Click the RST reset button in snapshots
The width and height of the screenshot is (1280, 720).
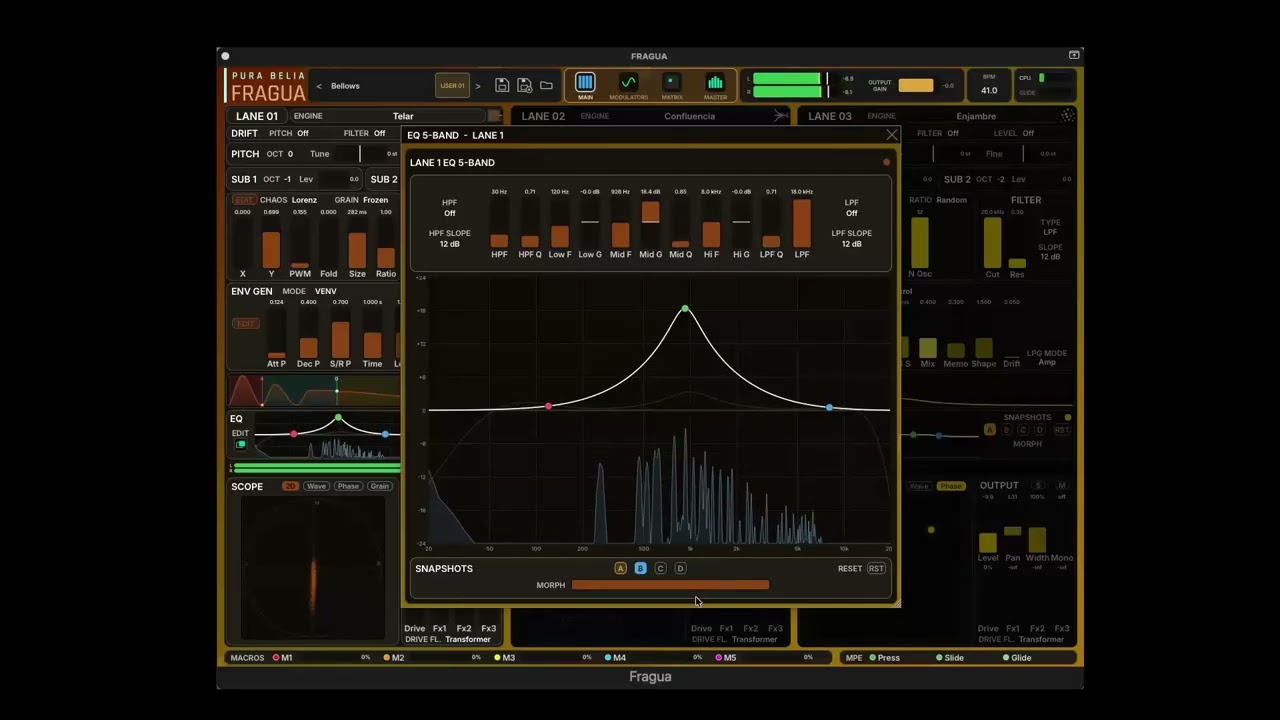[x=876, y=569]
